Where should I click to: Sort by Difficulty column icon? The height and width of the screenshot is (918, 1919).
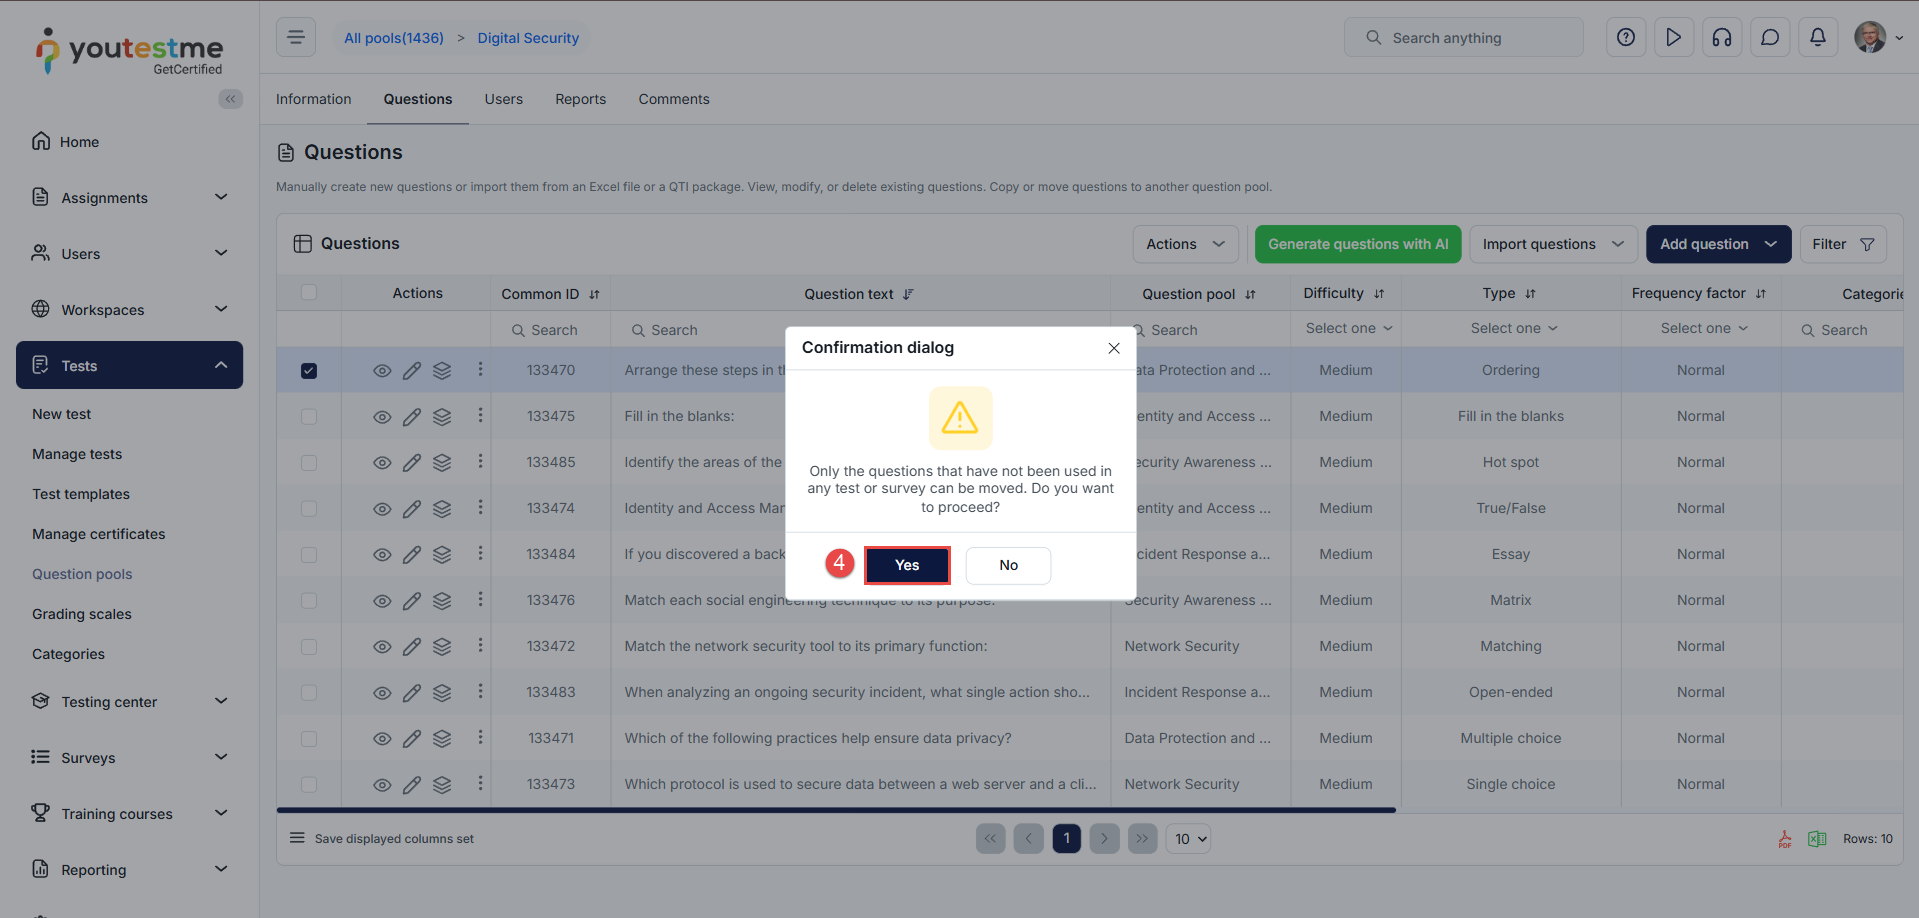click(x=1379, y=294)
